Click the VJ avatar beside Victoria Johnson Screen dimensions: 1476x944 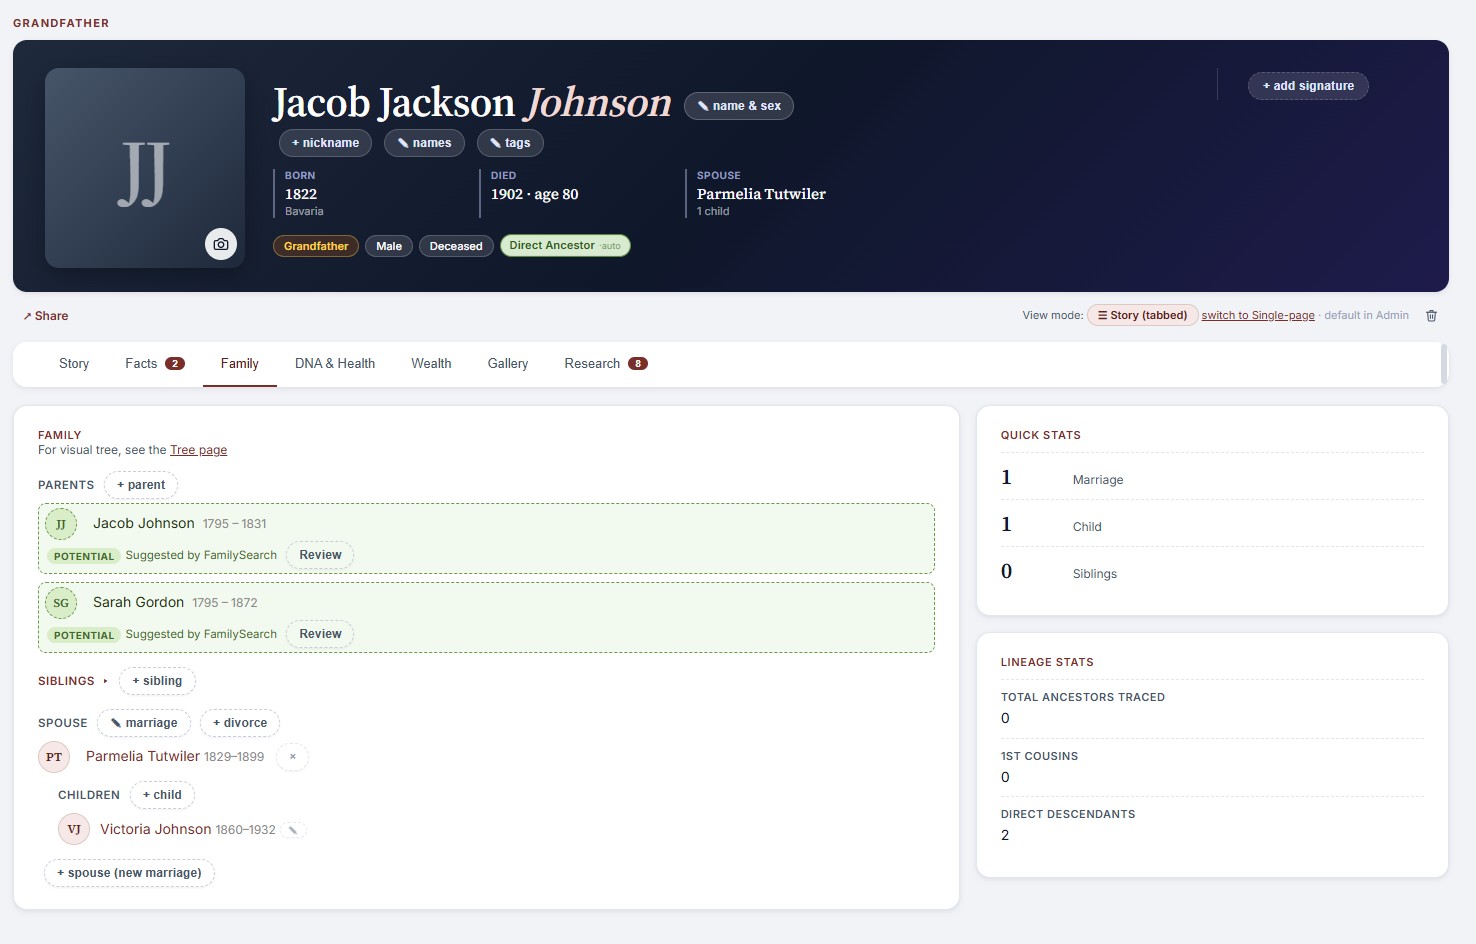[x=74, y=830]
